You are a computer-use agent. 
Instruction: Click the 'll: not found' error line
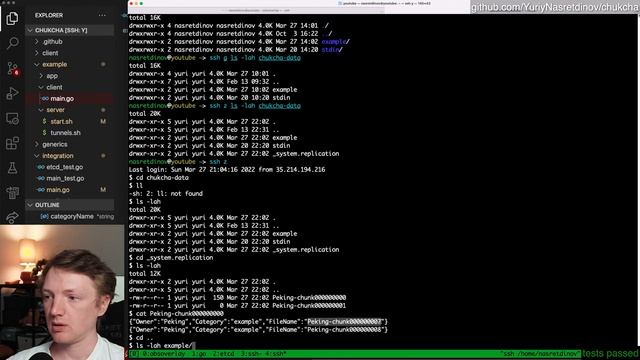click(166, 194)
